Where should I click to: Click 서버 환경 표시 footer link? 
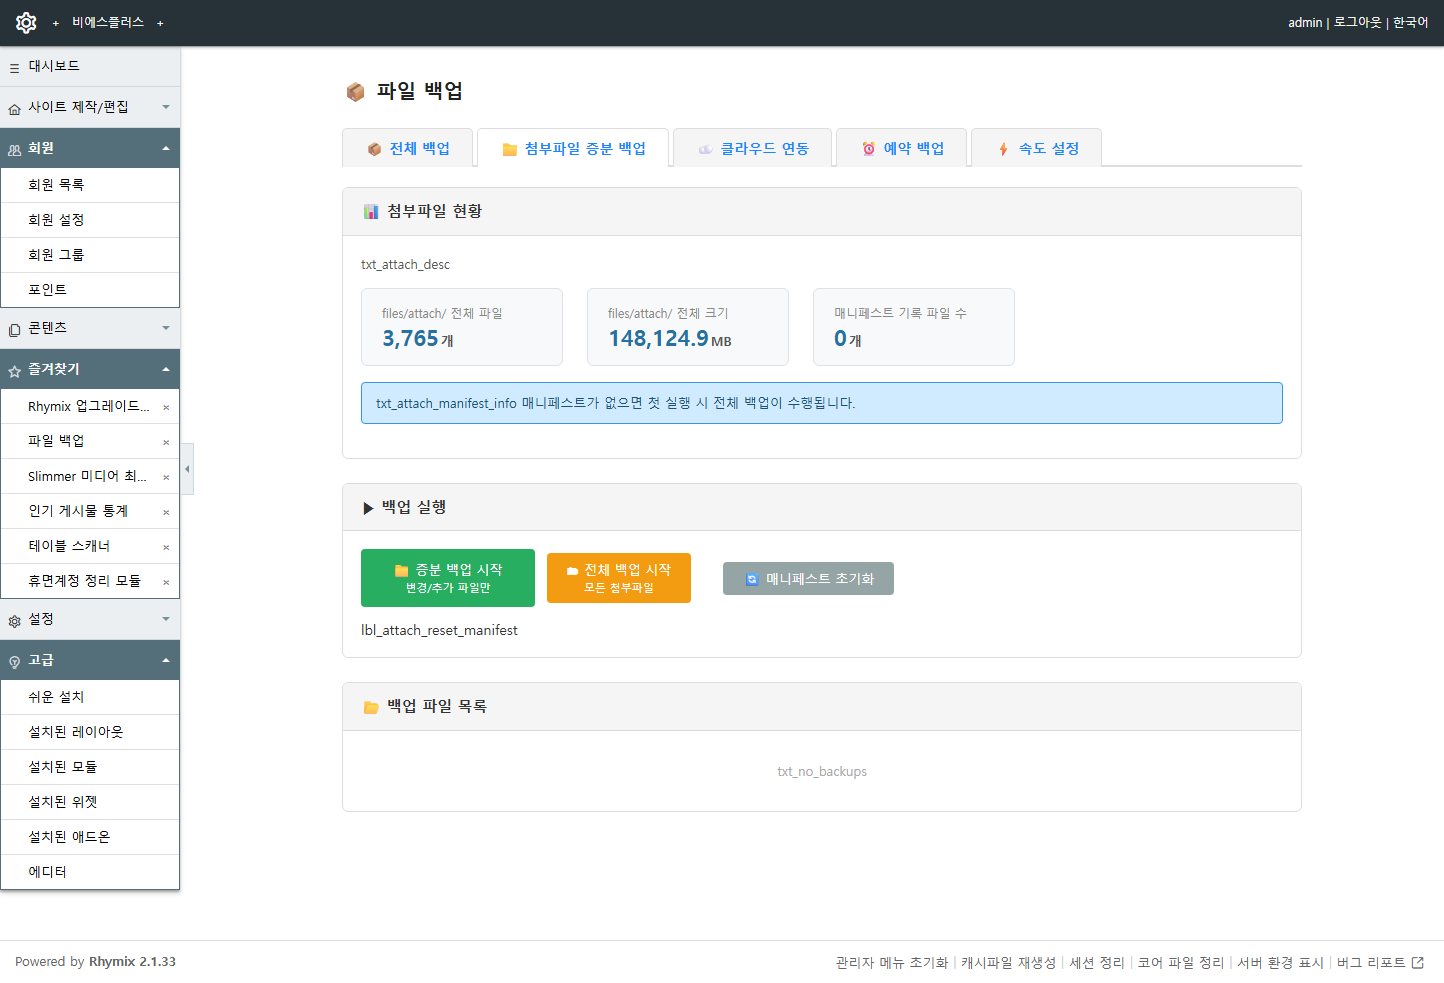click(x=1280, y=962)
